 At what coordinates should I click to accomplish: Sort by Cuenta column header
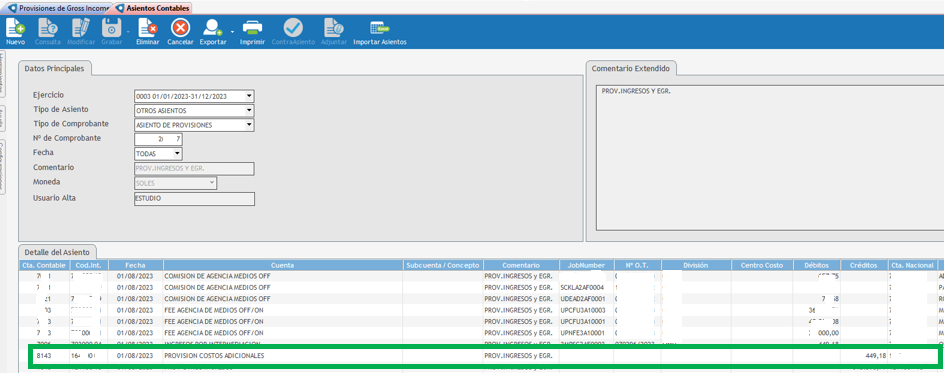point(282,265)
